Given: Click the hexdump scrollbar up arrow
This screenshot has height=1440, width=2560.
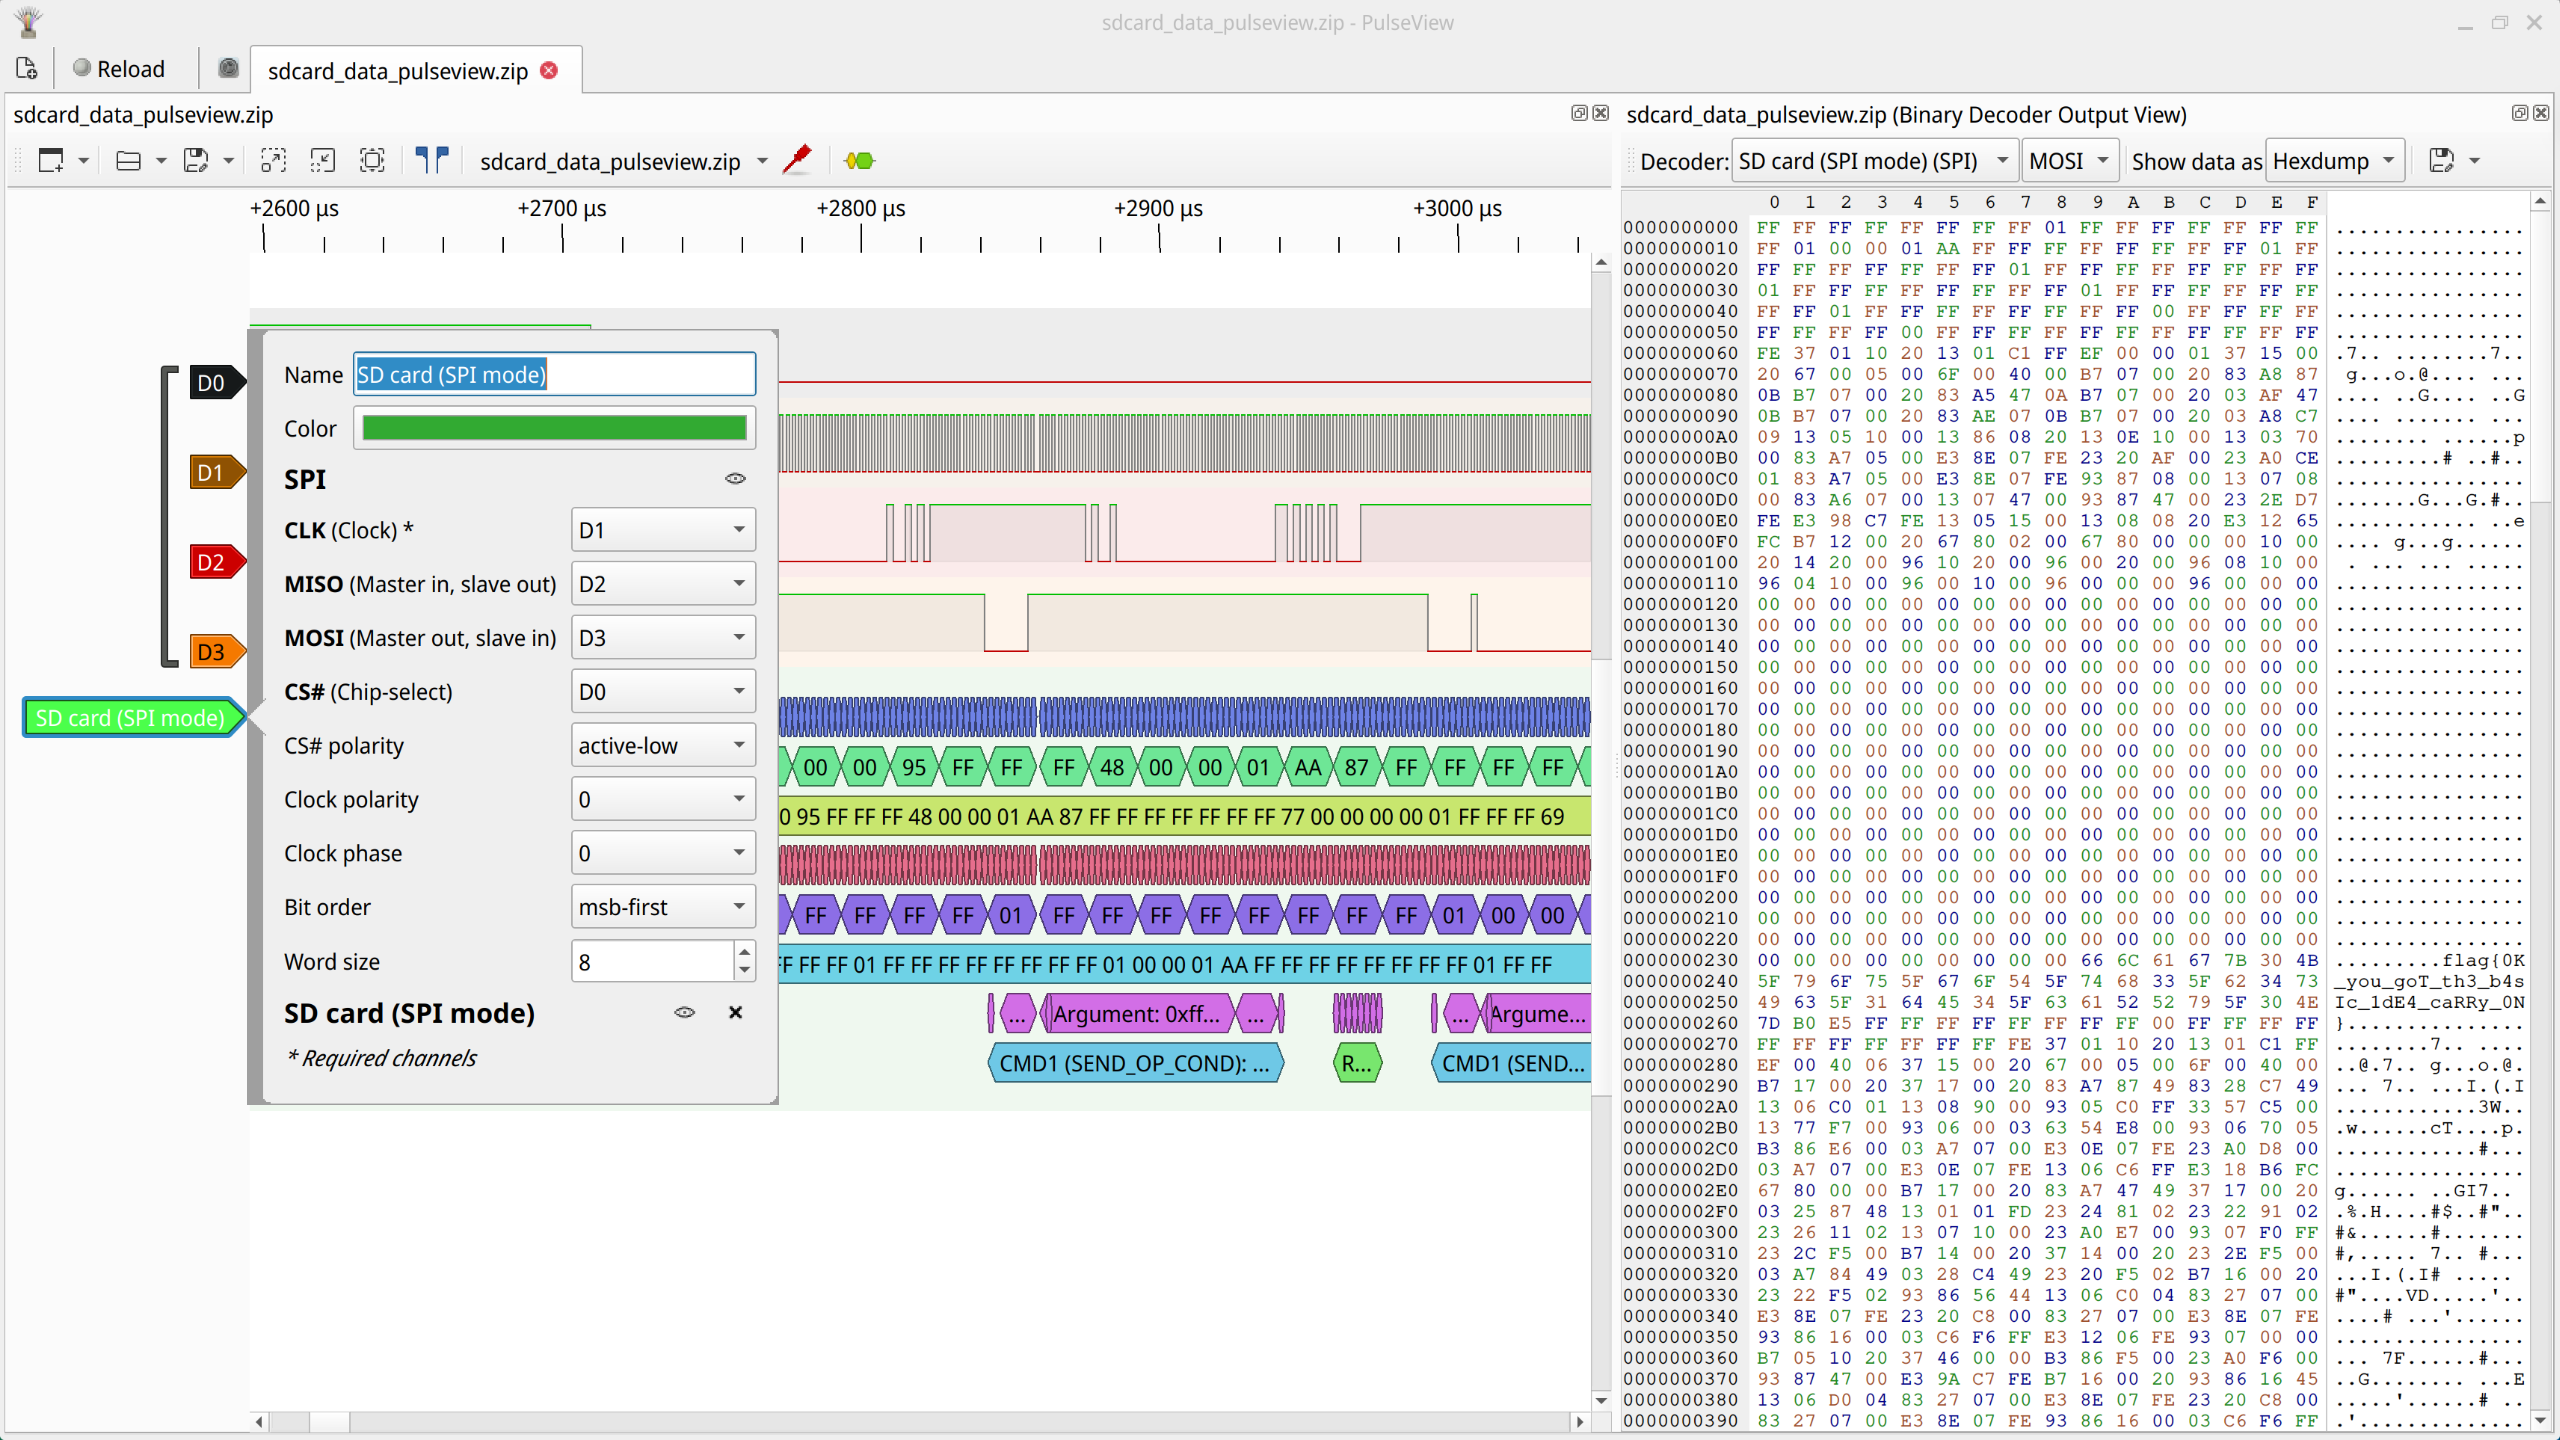Looking at the screenshot, I should [2541, 202].
